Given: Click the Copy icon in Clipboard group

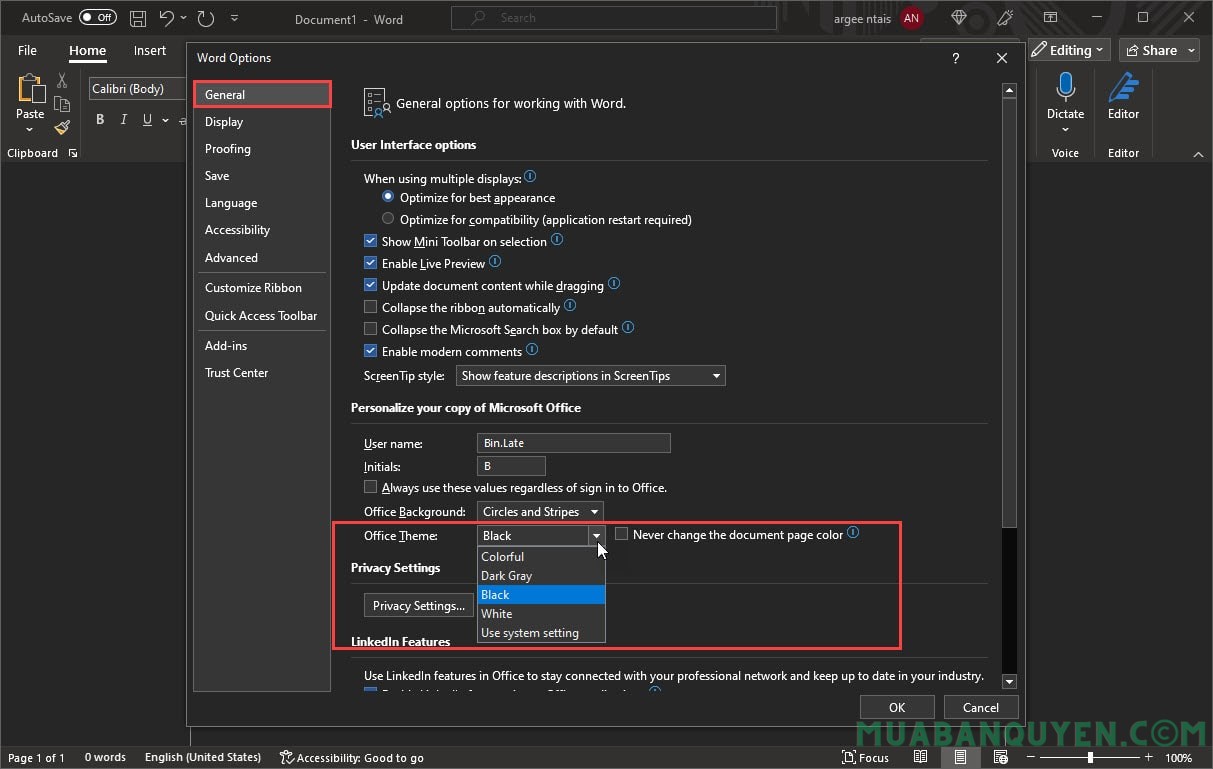Looking at the screenshot, I should click(x=62, y=104).
